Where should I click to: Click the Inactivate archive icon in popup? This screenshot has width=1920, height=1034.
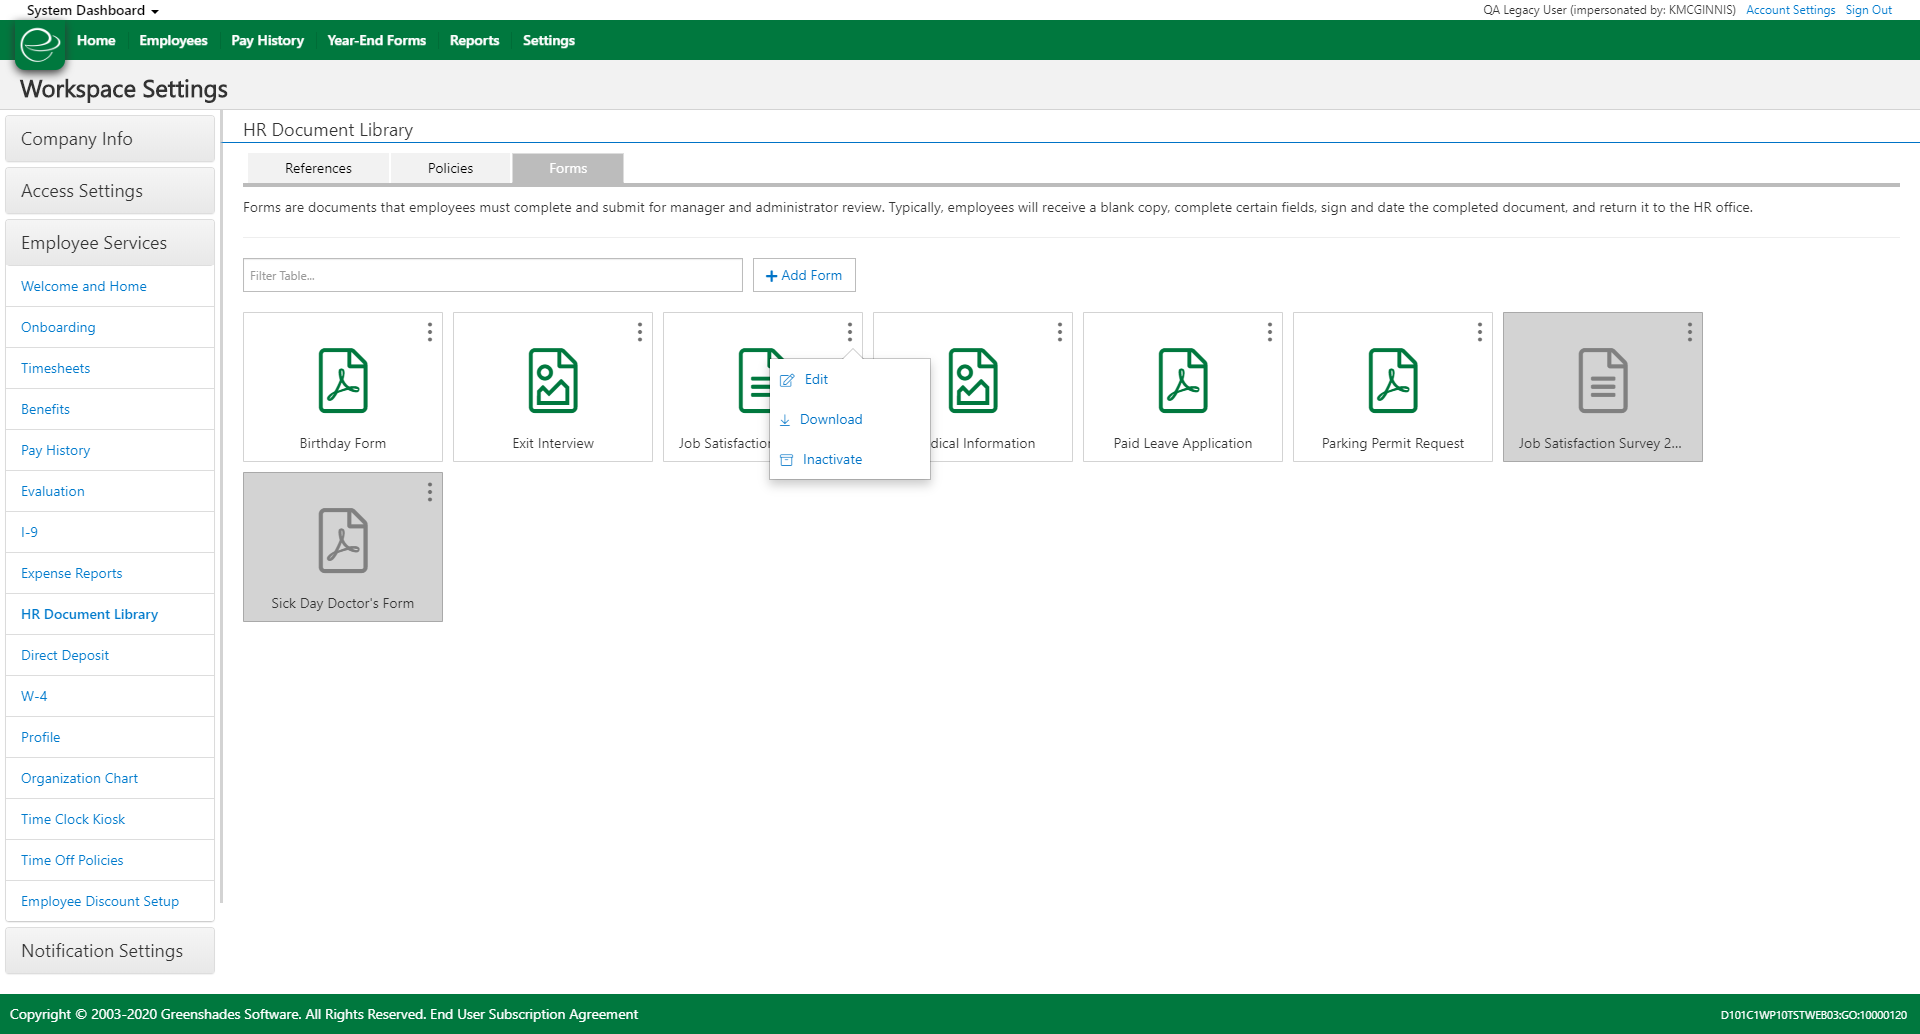[x=786, y=460]
